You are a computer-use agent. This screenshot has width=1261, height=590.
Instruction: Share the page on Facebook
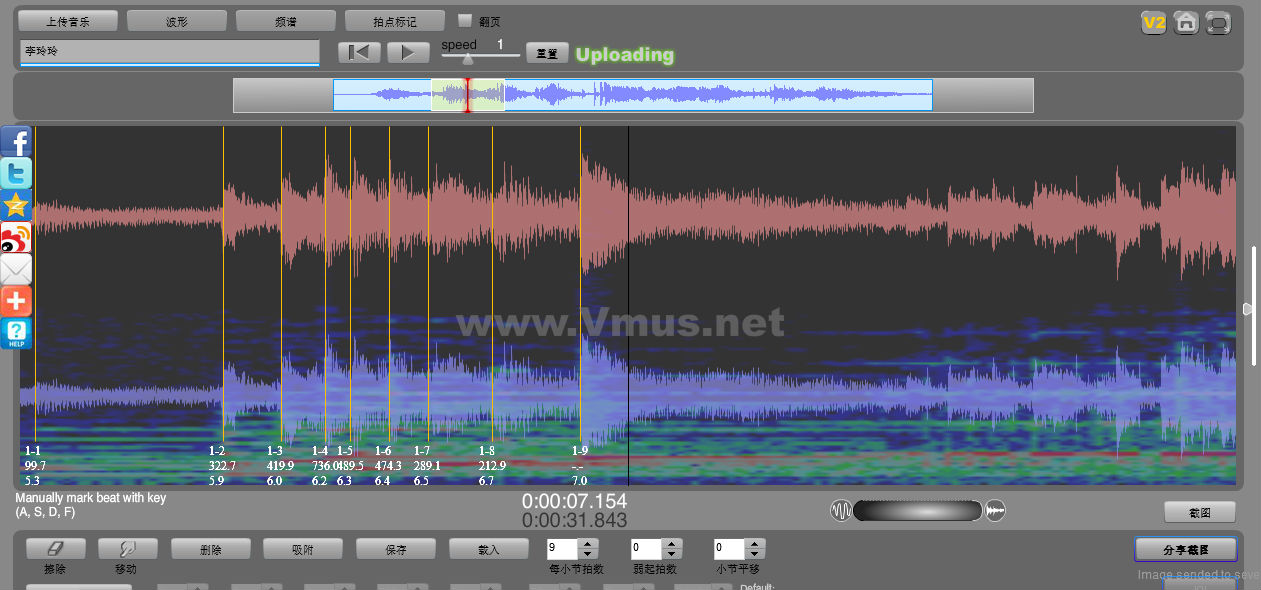click(16, 141)
